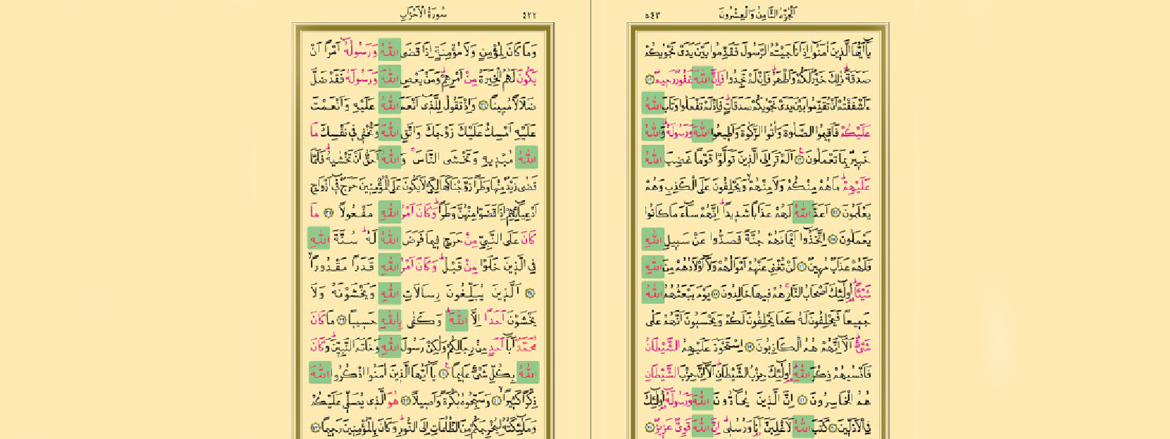Click the vertical divider between the two pages
Image resolution: width=1170 pixels, height=439 pixels.
590,220
